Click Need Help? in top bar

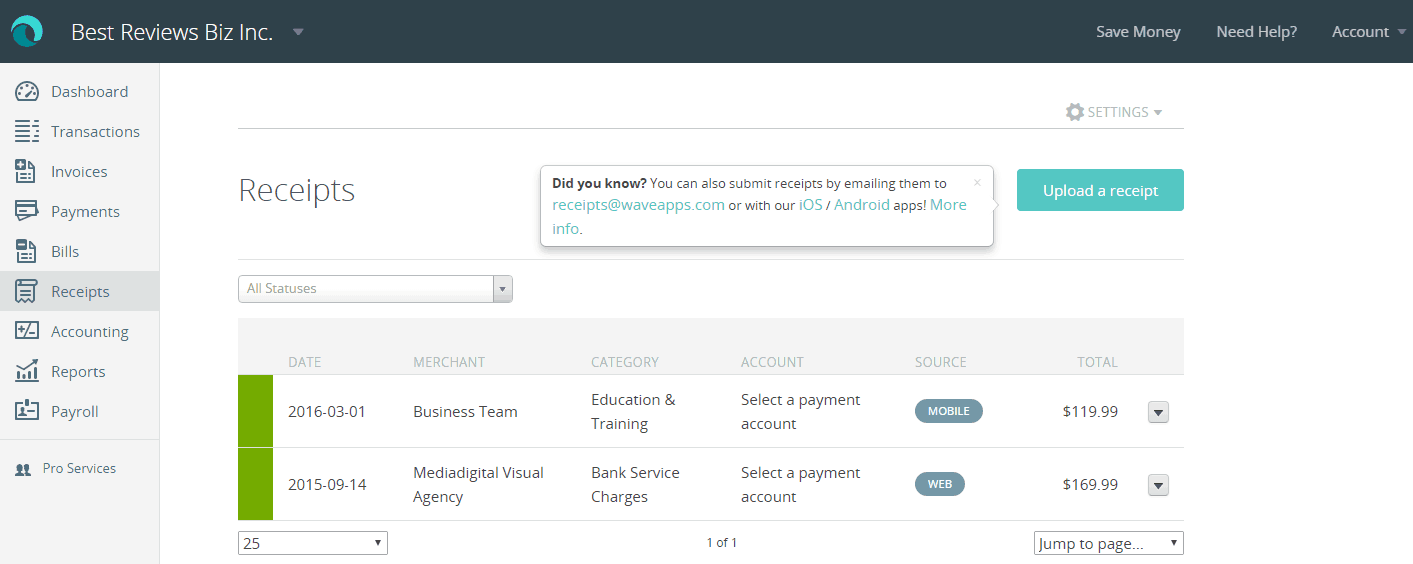(x=1256, y=32)
